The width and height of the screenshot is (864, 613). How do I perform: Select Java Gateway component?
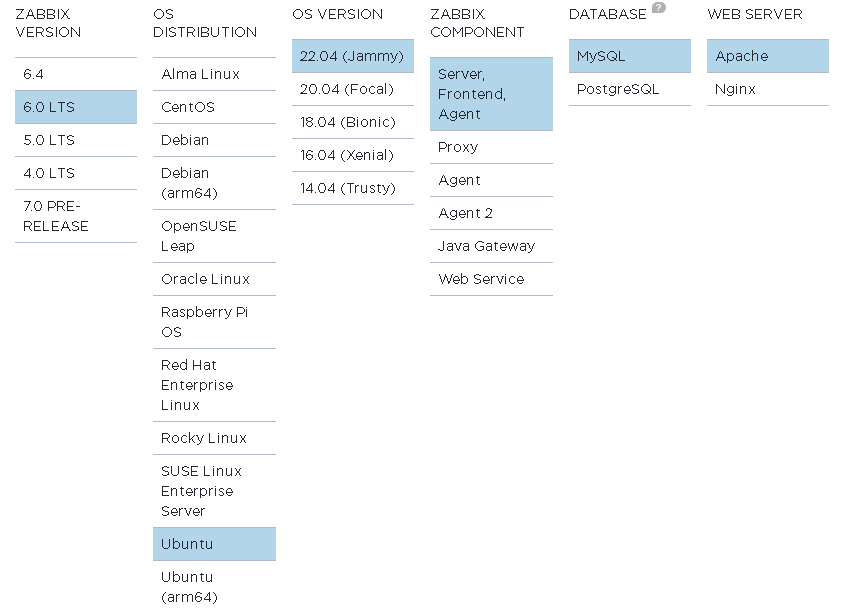tap(491, 246)
